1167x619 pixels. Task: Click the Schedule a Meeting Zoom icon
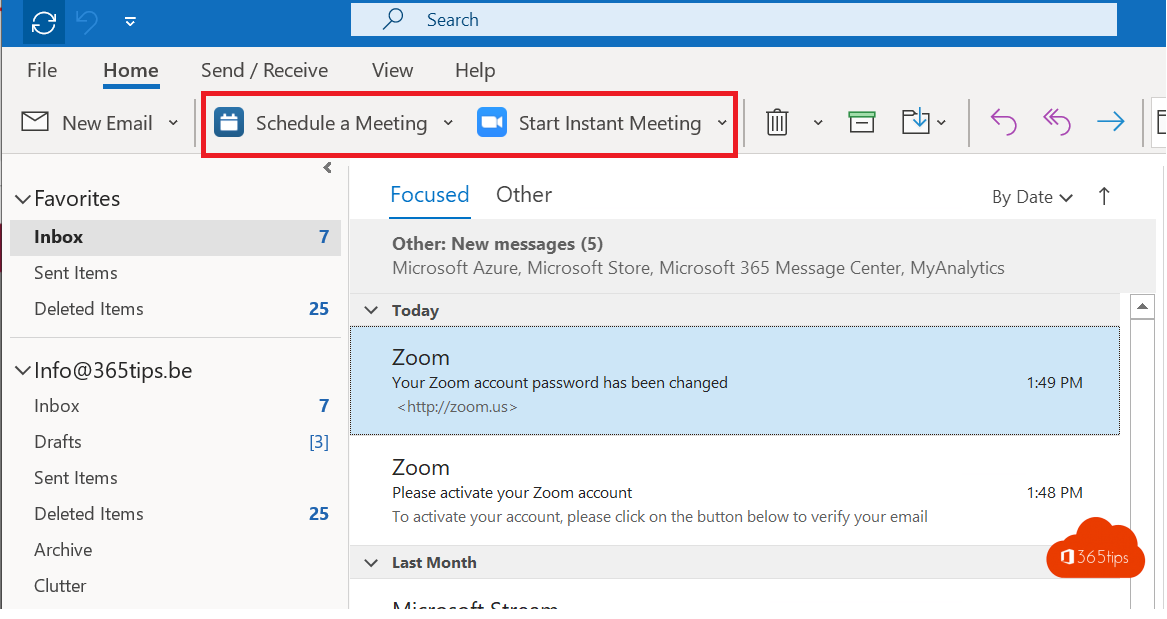tap(229, 122)
